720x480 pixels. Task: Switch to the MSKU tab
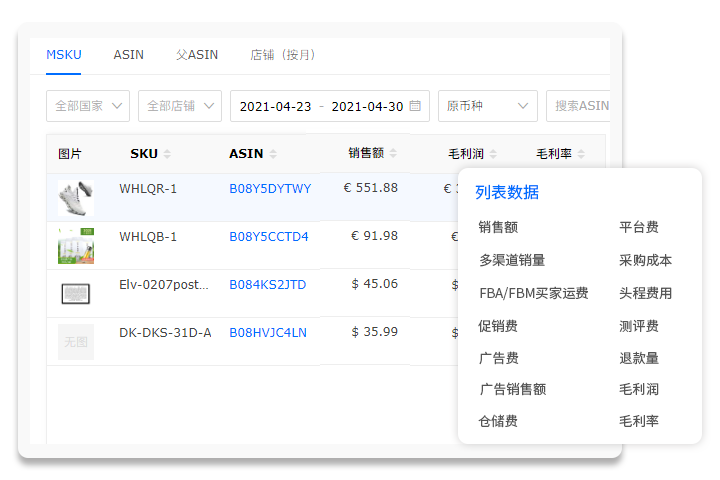point(64,54)
